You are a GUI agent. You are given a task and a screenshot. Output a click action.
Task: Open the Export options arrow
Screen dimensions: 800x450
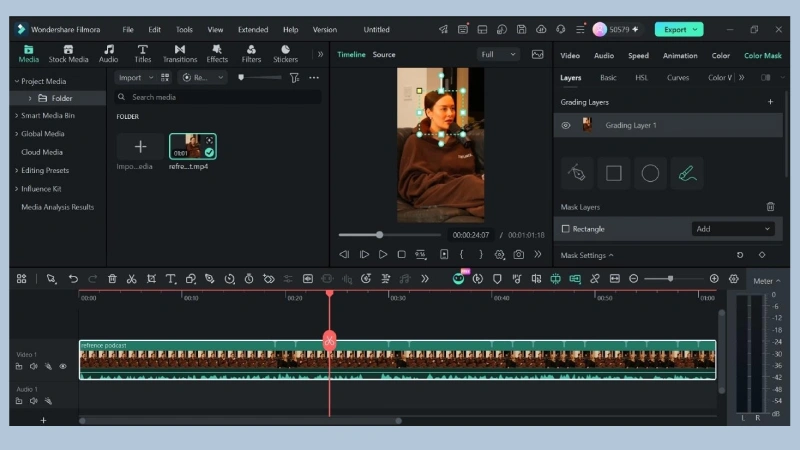point(695,30)
